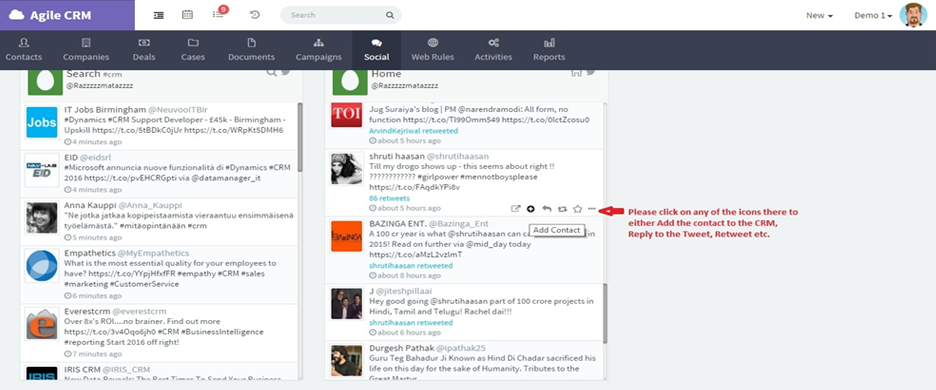Screen dimensions: 936x390
Task: Click the @Razzzzzmatazzzz handle under Home
Action: pyautogui.click(x=404, y=86)
